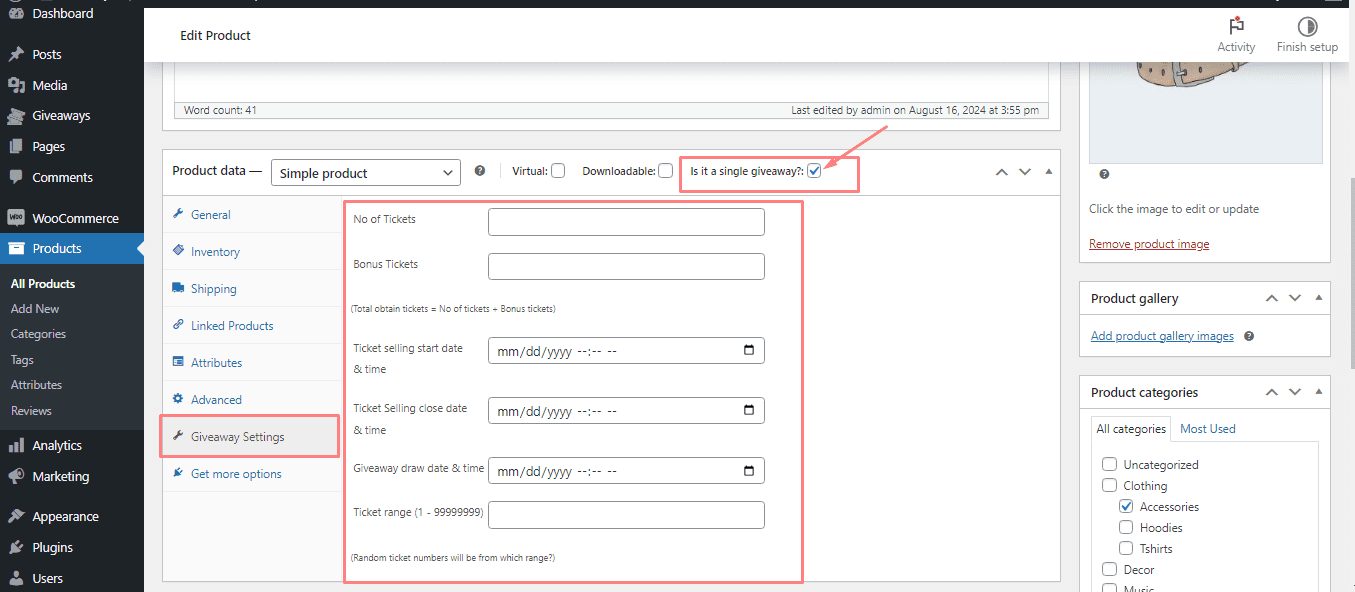Image resolution: width=1355 pixels, height=592 pixels.
Task: Open the Activity flag panel
Action: tap(1236, 34)
